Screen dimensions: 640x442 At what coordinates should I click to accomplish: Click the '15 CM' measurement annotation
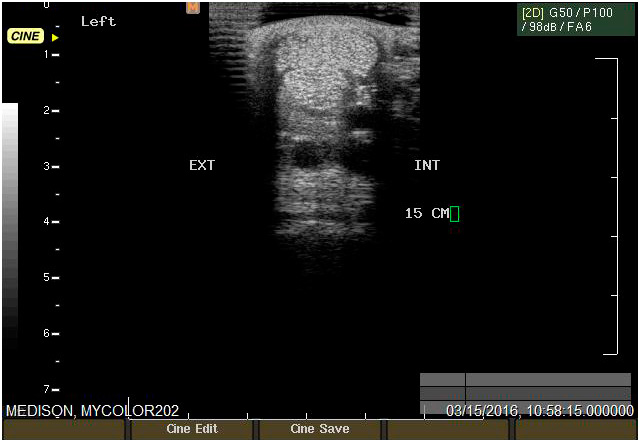(x=427, y=213)
